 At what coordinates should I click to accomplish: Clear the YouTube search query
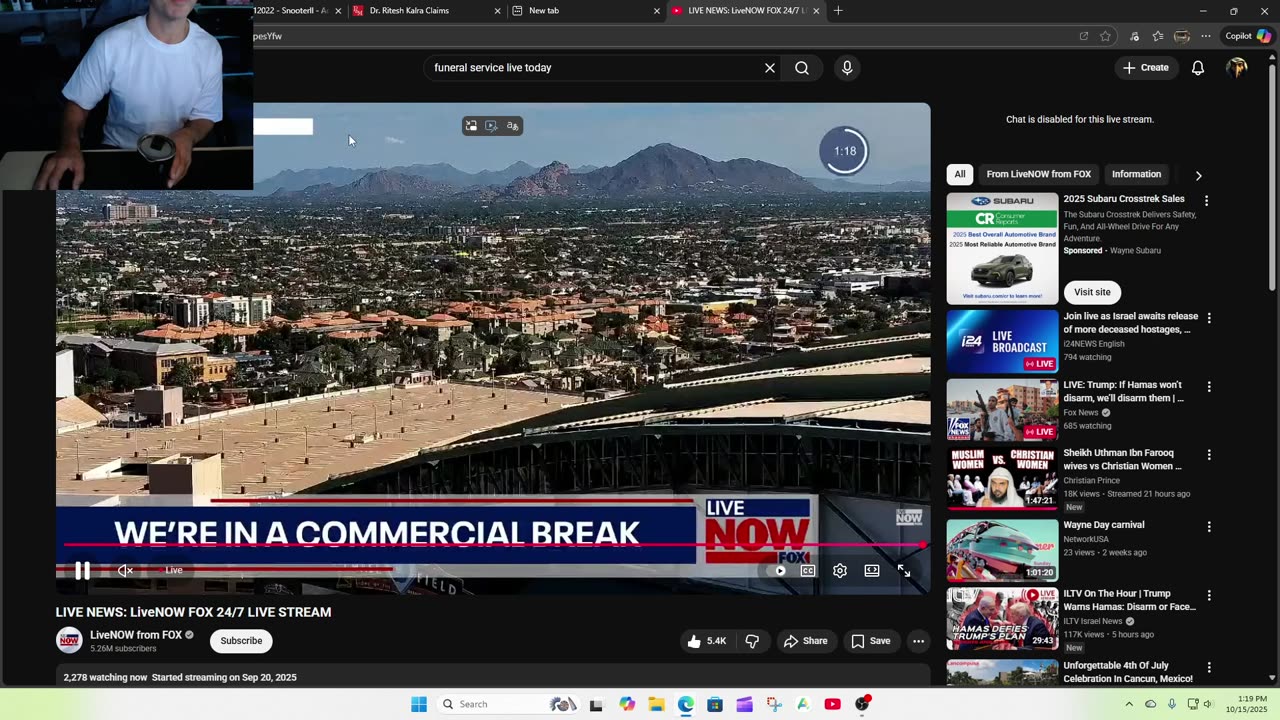(770, 68)
